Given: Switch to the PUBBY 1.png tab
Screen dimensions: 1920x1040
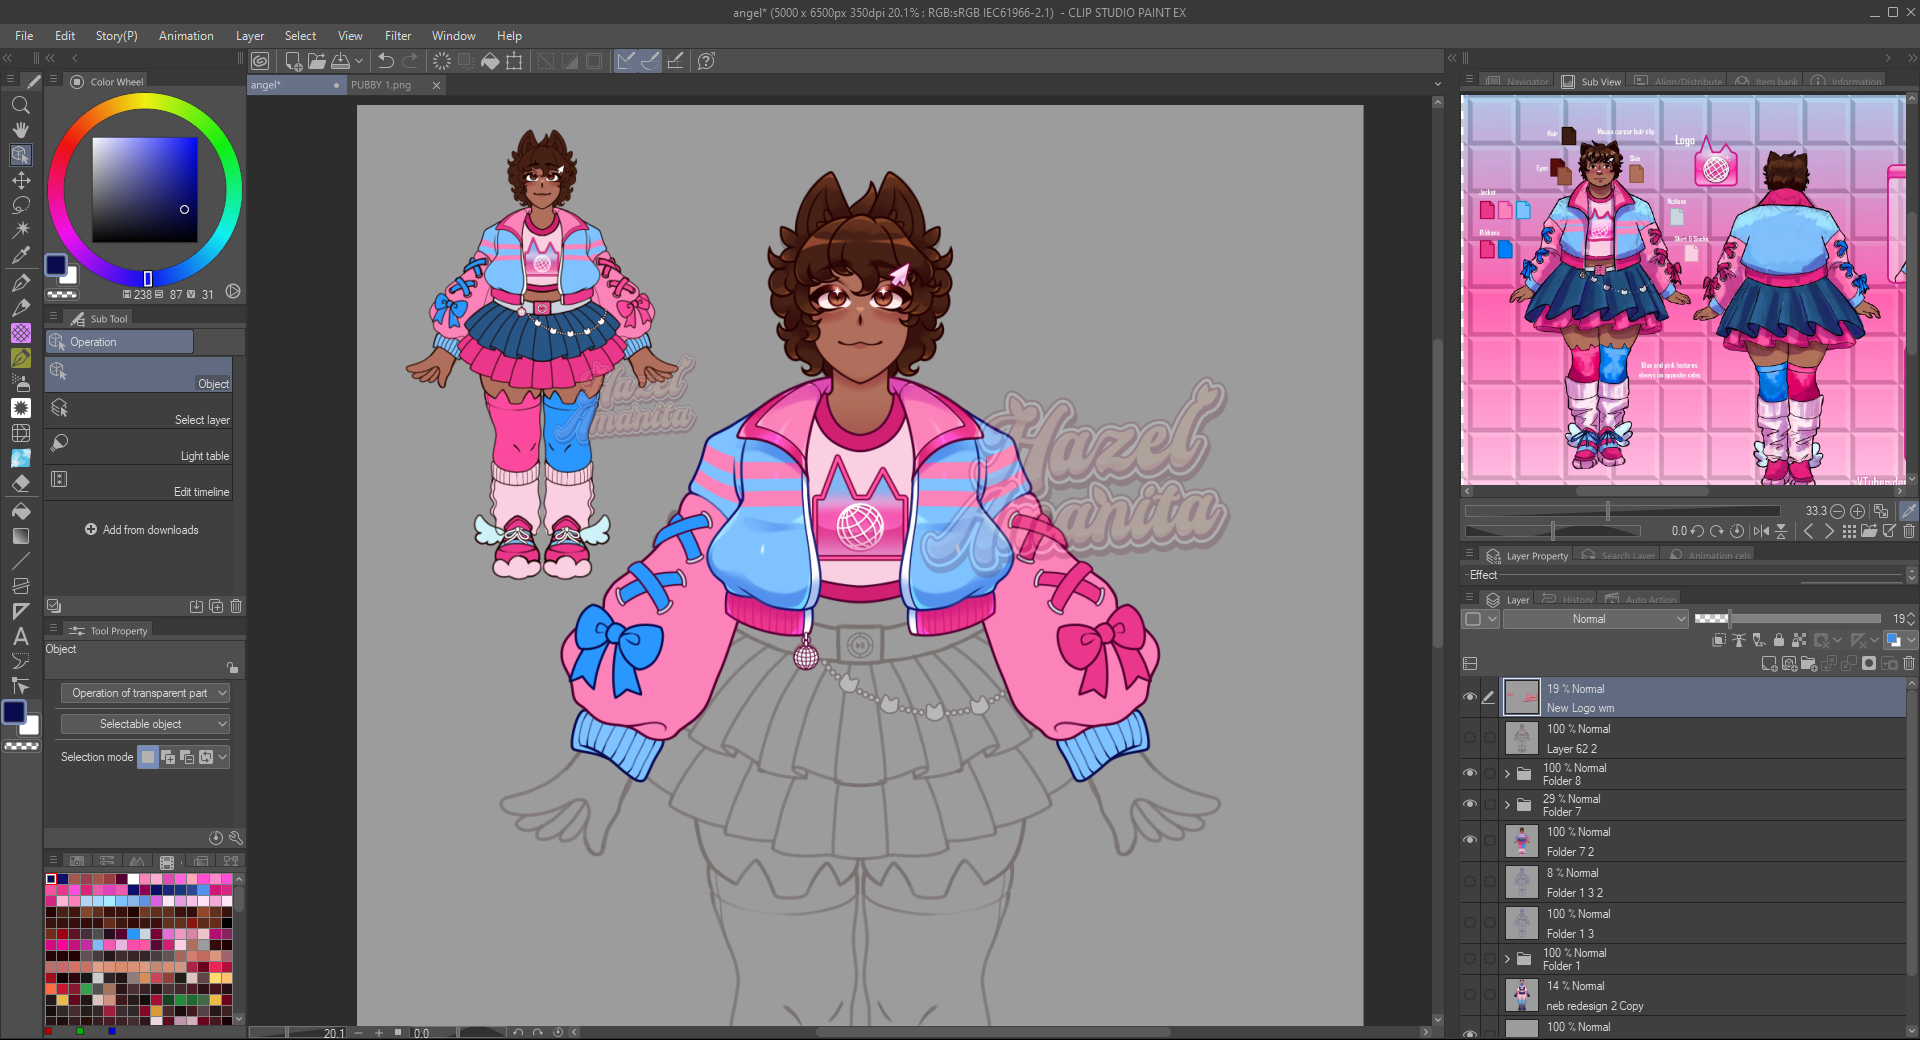Looking at the screenshot, I should point(382,85).
